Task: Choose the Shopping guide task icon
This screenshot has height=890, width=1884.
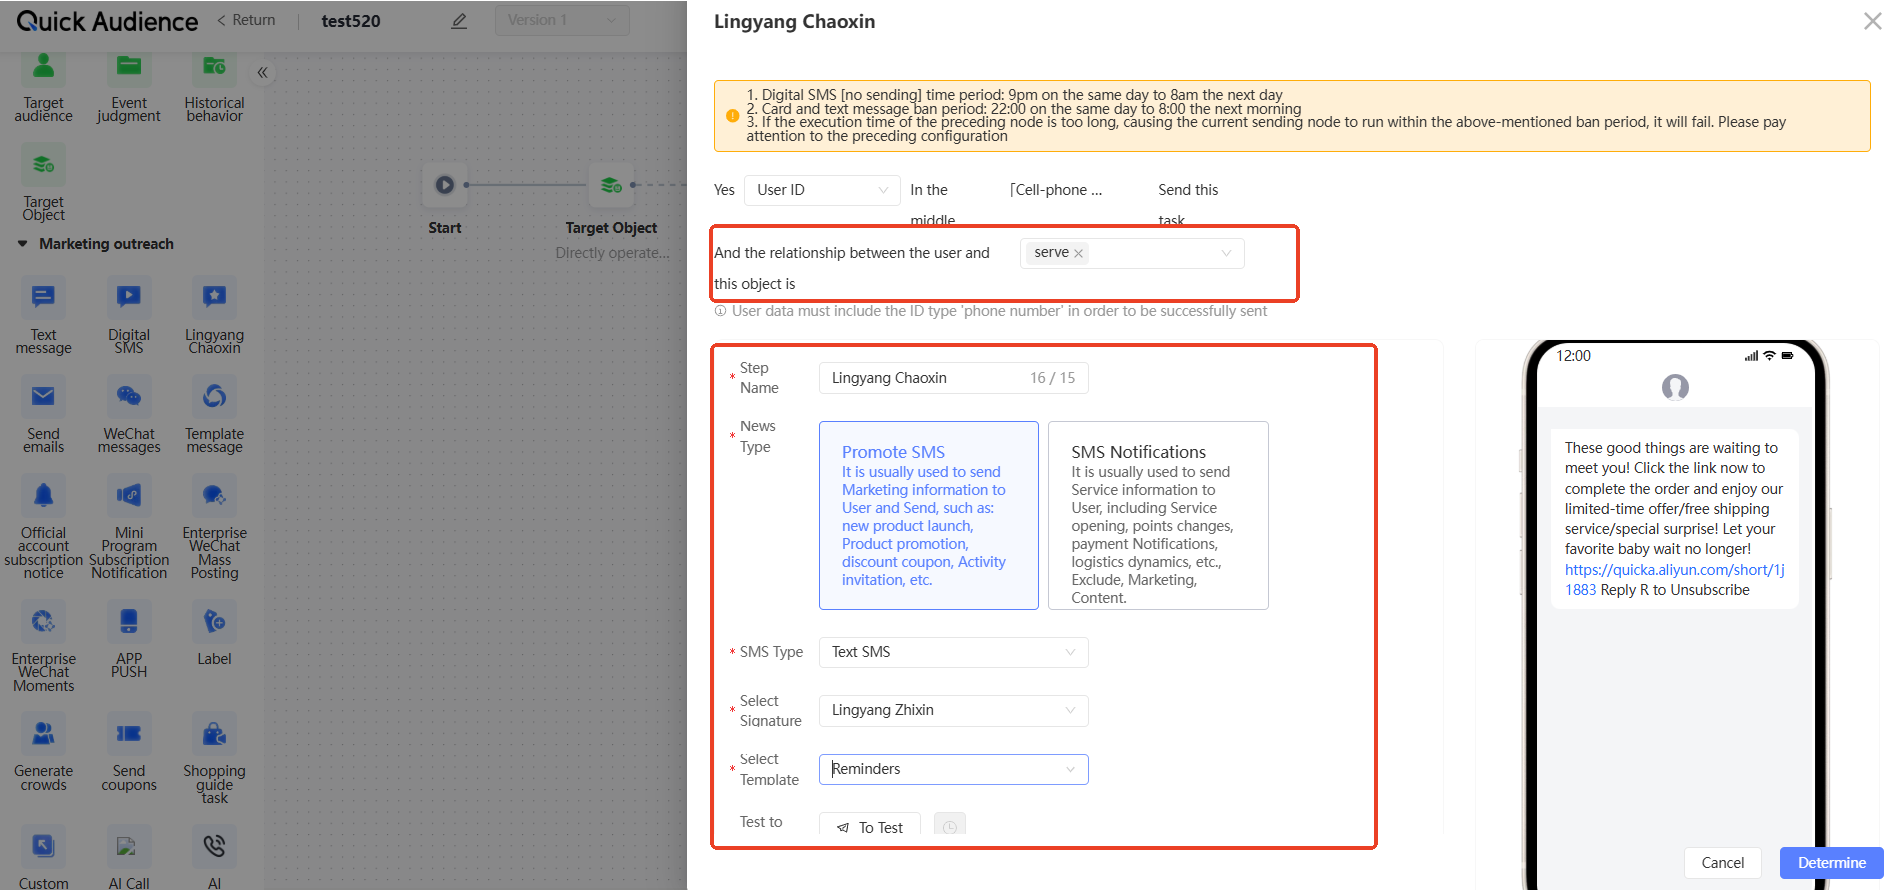Action: pos(214,734)
